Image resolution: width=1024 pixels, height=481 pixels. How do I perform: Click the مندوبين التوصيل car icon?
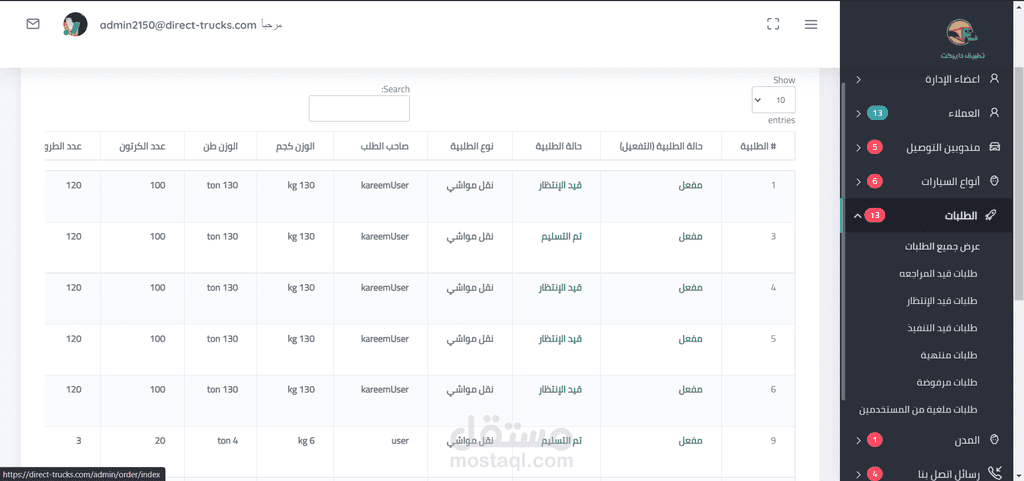pos(995,147)
